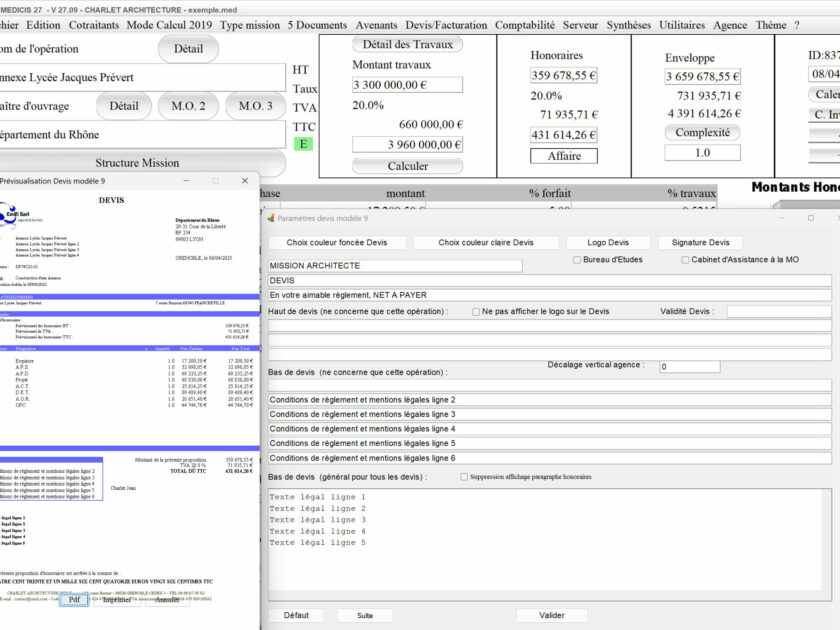Open the Thème menu
This screenshot has width=840, height=630.
click(771, 25)
